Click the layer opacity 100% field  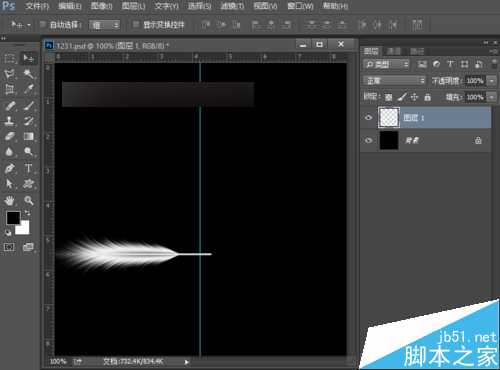pyautogui.click(x=475, y=81)
